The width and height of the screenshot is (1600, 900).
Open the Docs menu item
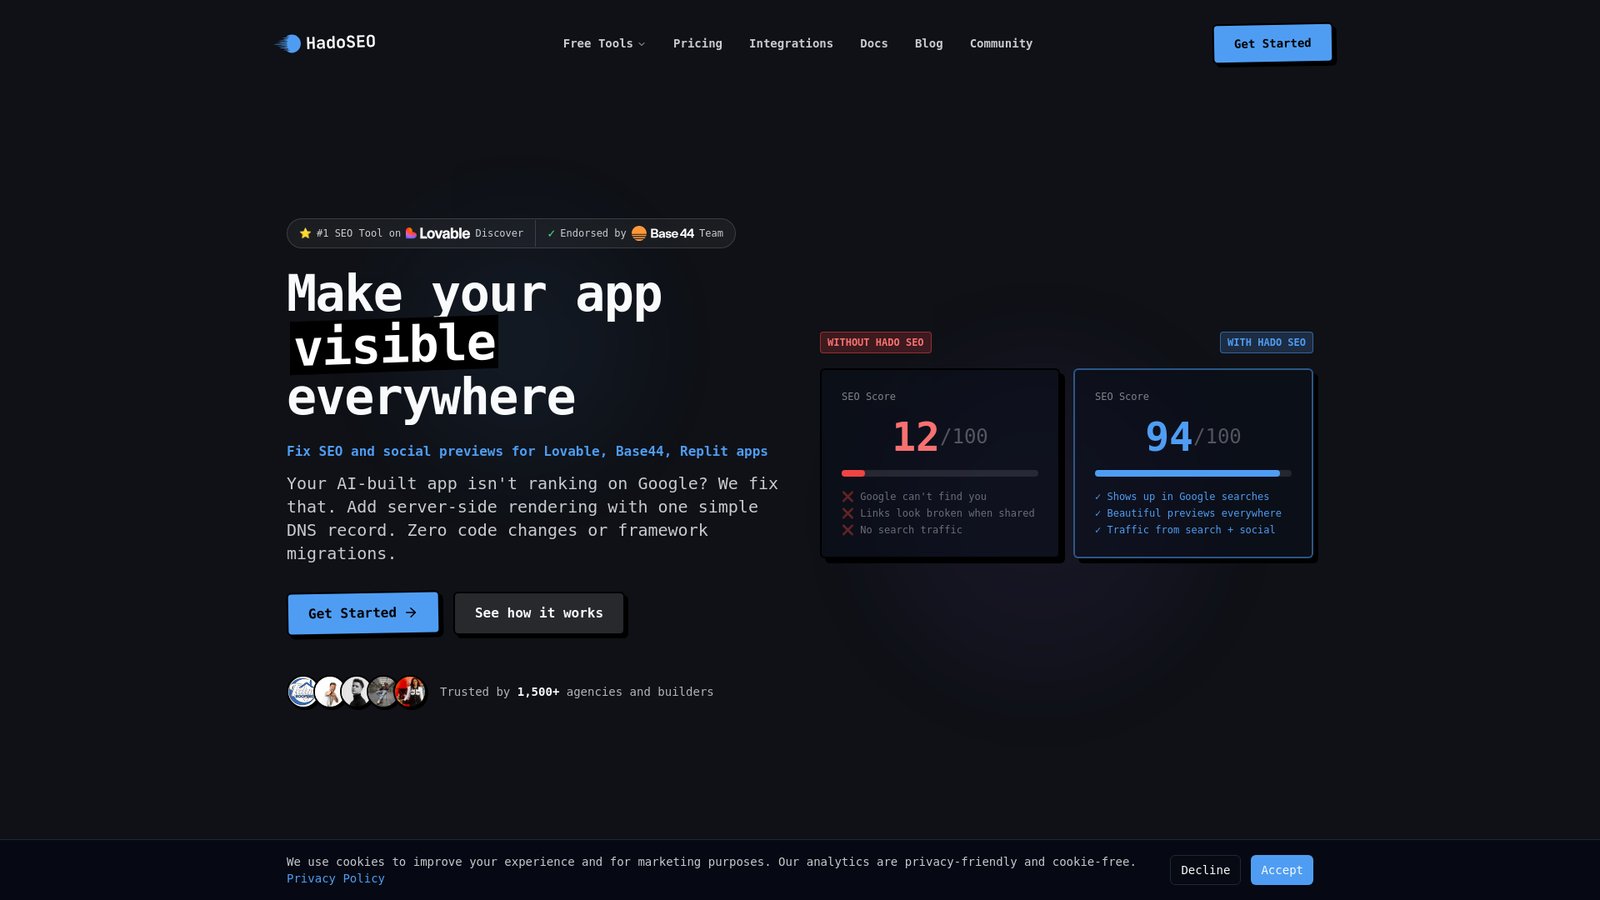pyautogui.click(x=874, y=43)
